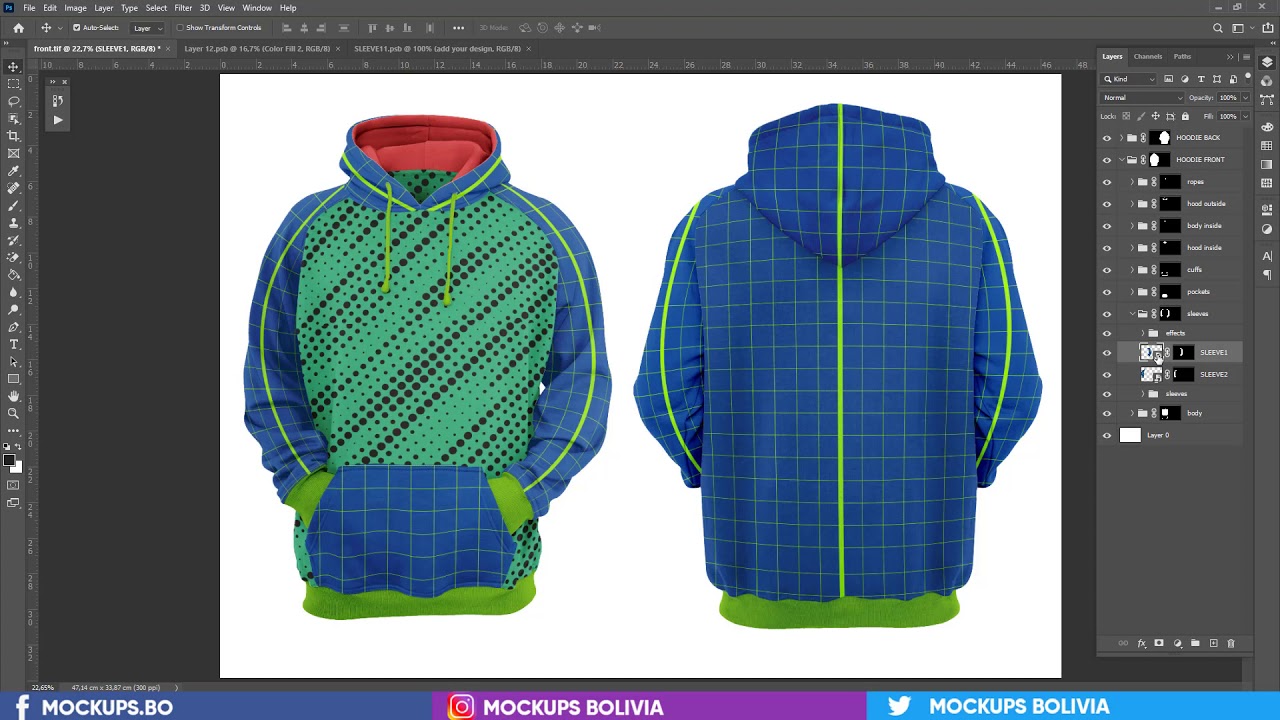Select the Eraser tool
The height and width of the screenshot is (720, 1280).
tap(13, 257)
